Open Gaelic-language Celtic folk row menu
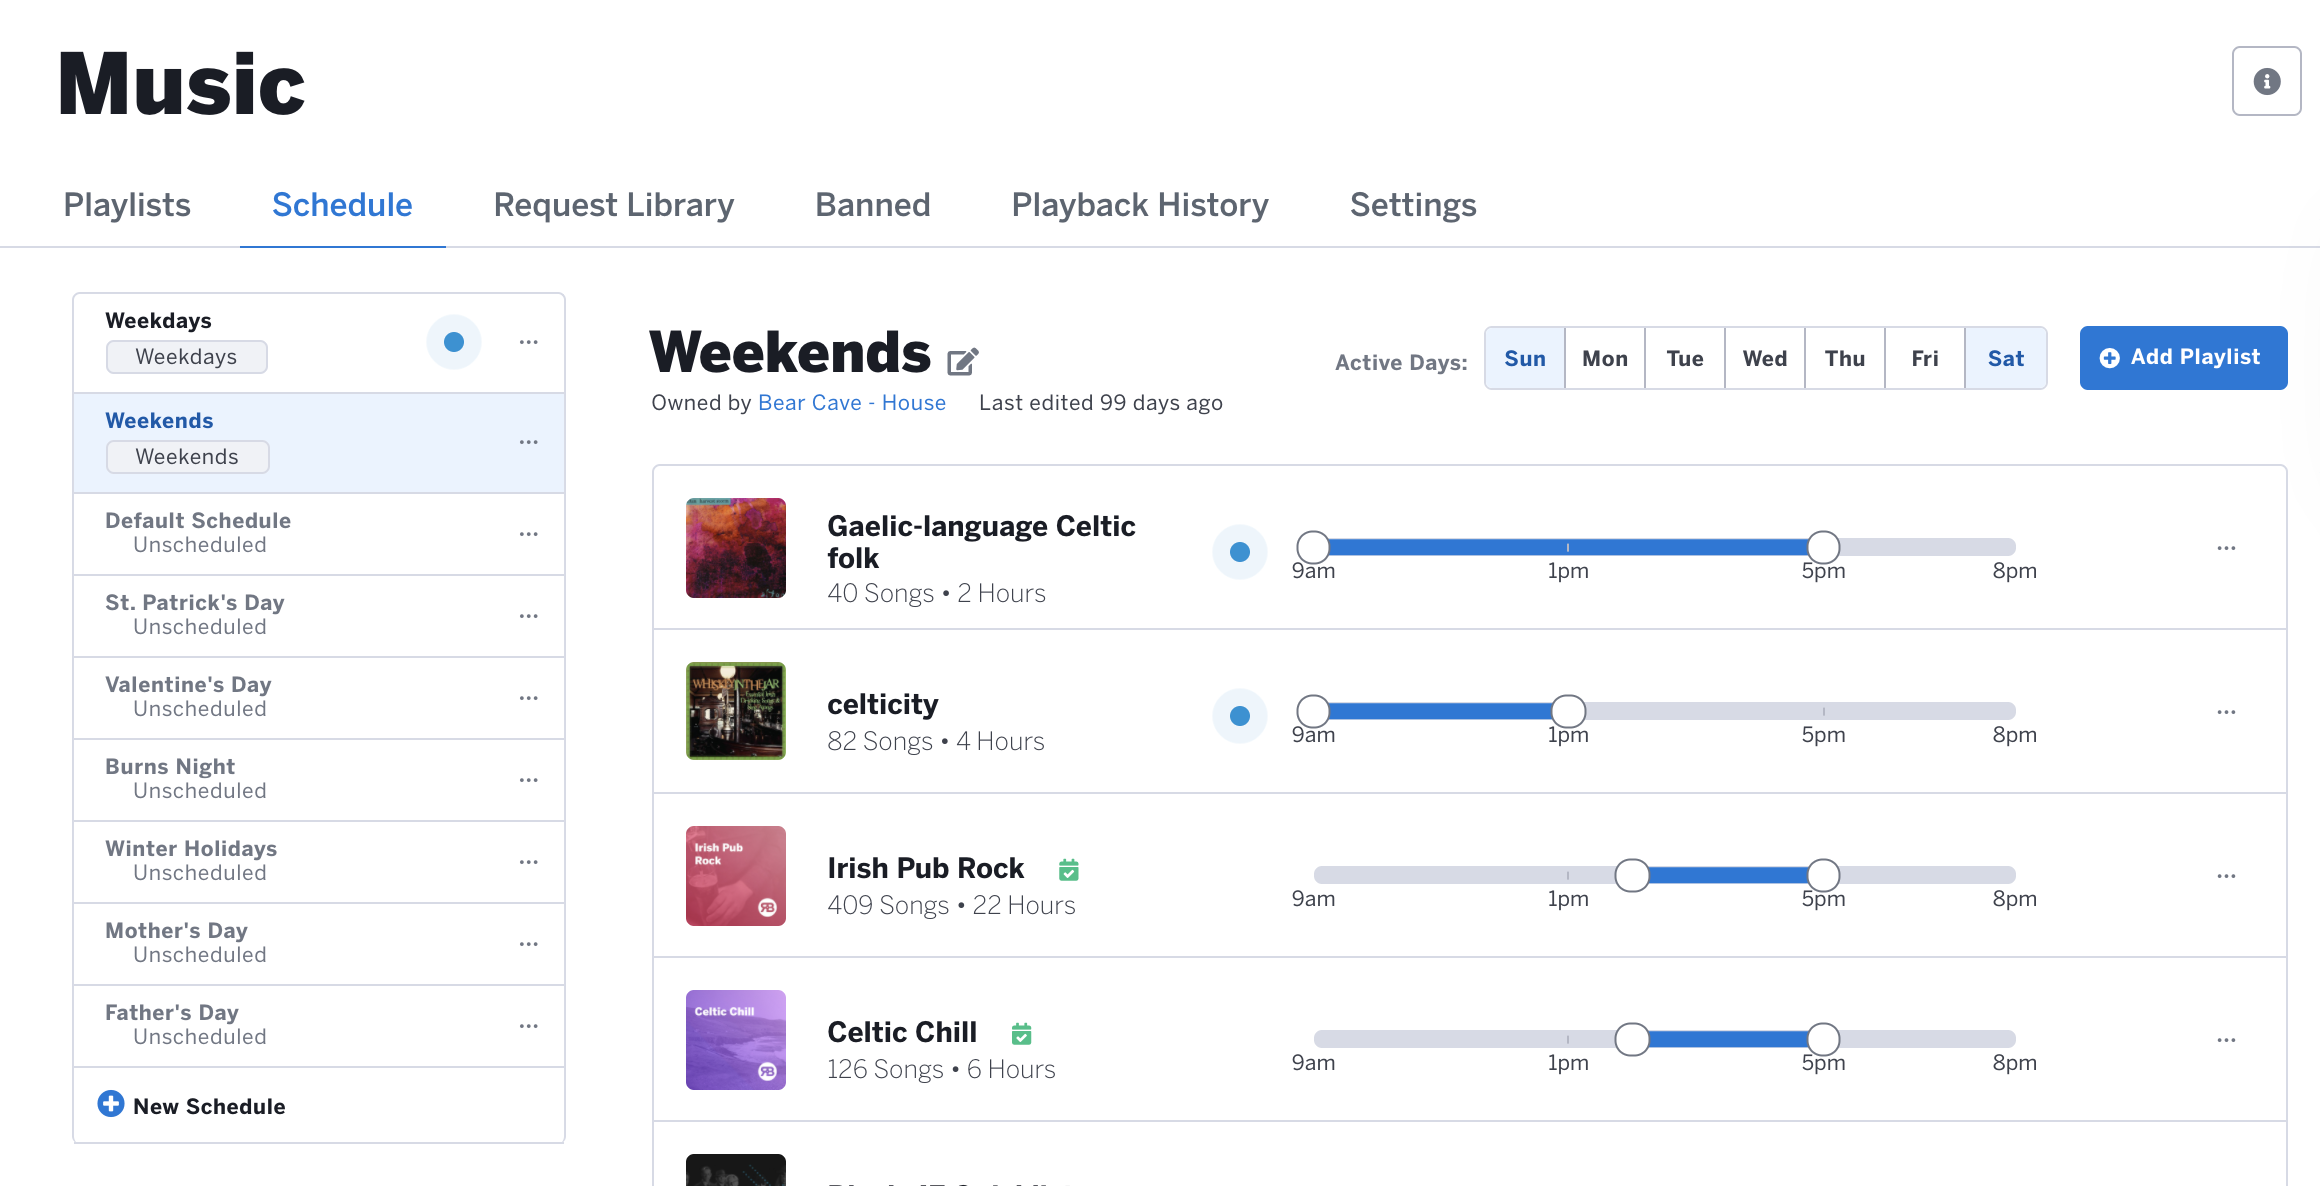 [2226, 548]
